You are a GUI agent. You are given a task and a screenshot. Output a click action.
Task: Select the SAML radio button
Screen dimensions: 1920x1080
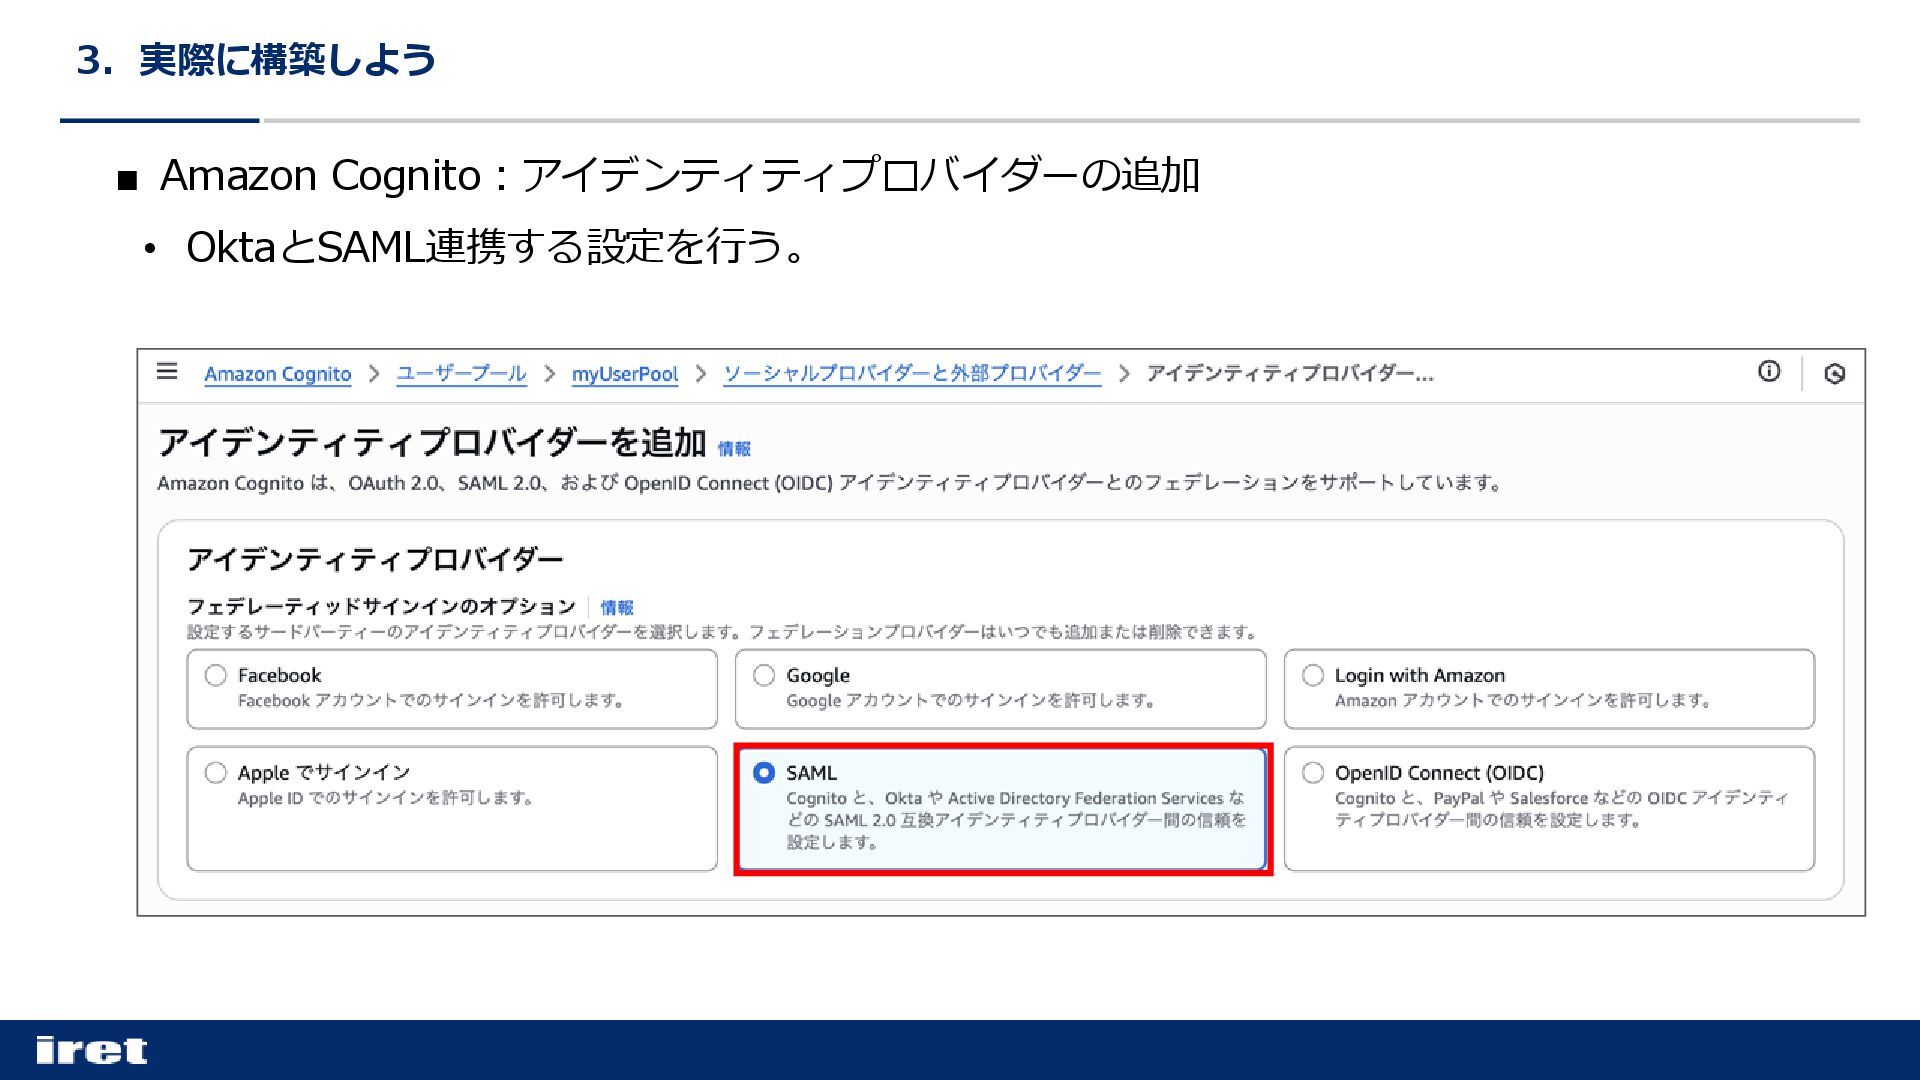point(764,773)
